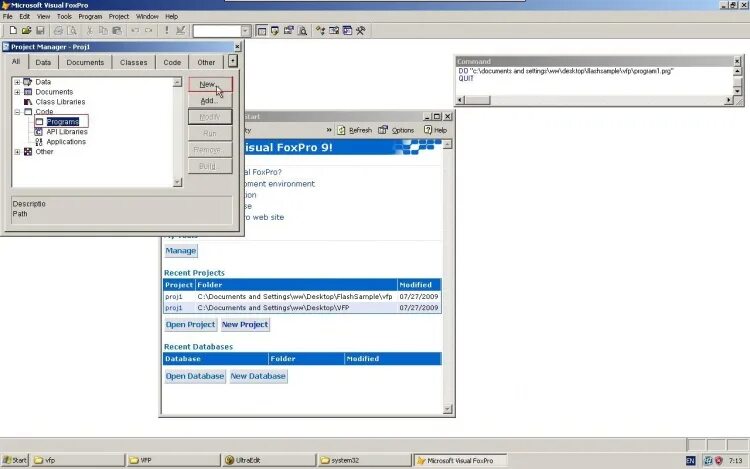The image size is (750, 469).
Task: Click Help in the Task Pane toolbar
Action: [435, 130]
